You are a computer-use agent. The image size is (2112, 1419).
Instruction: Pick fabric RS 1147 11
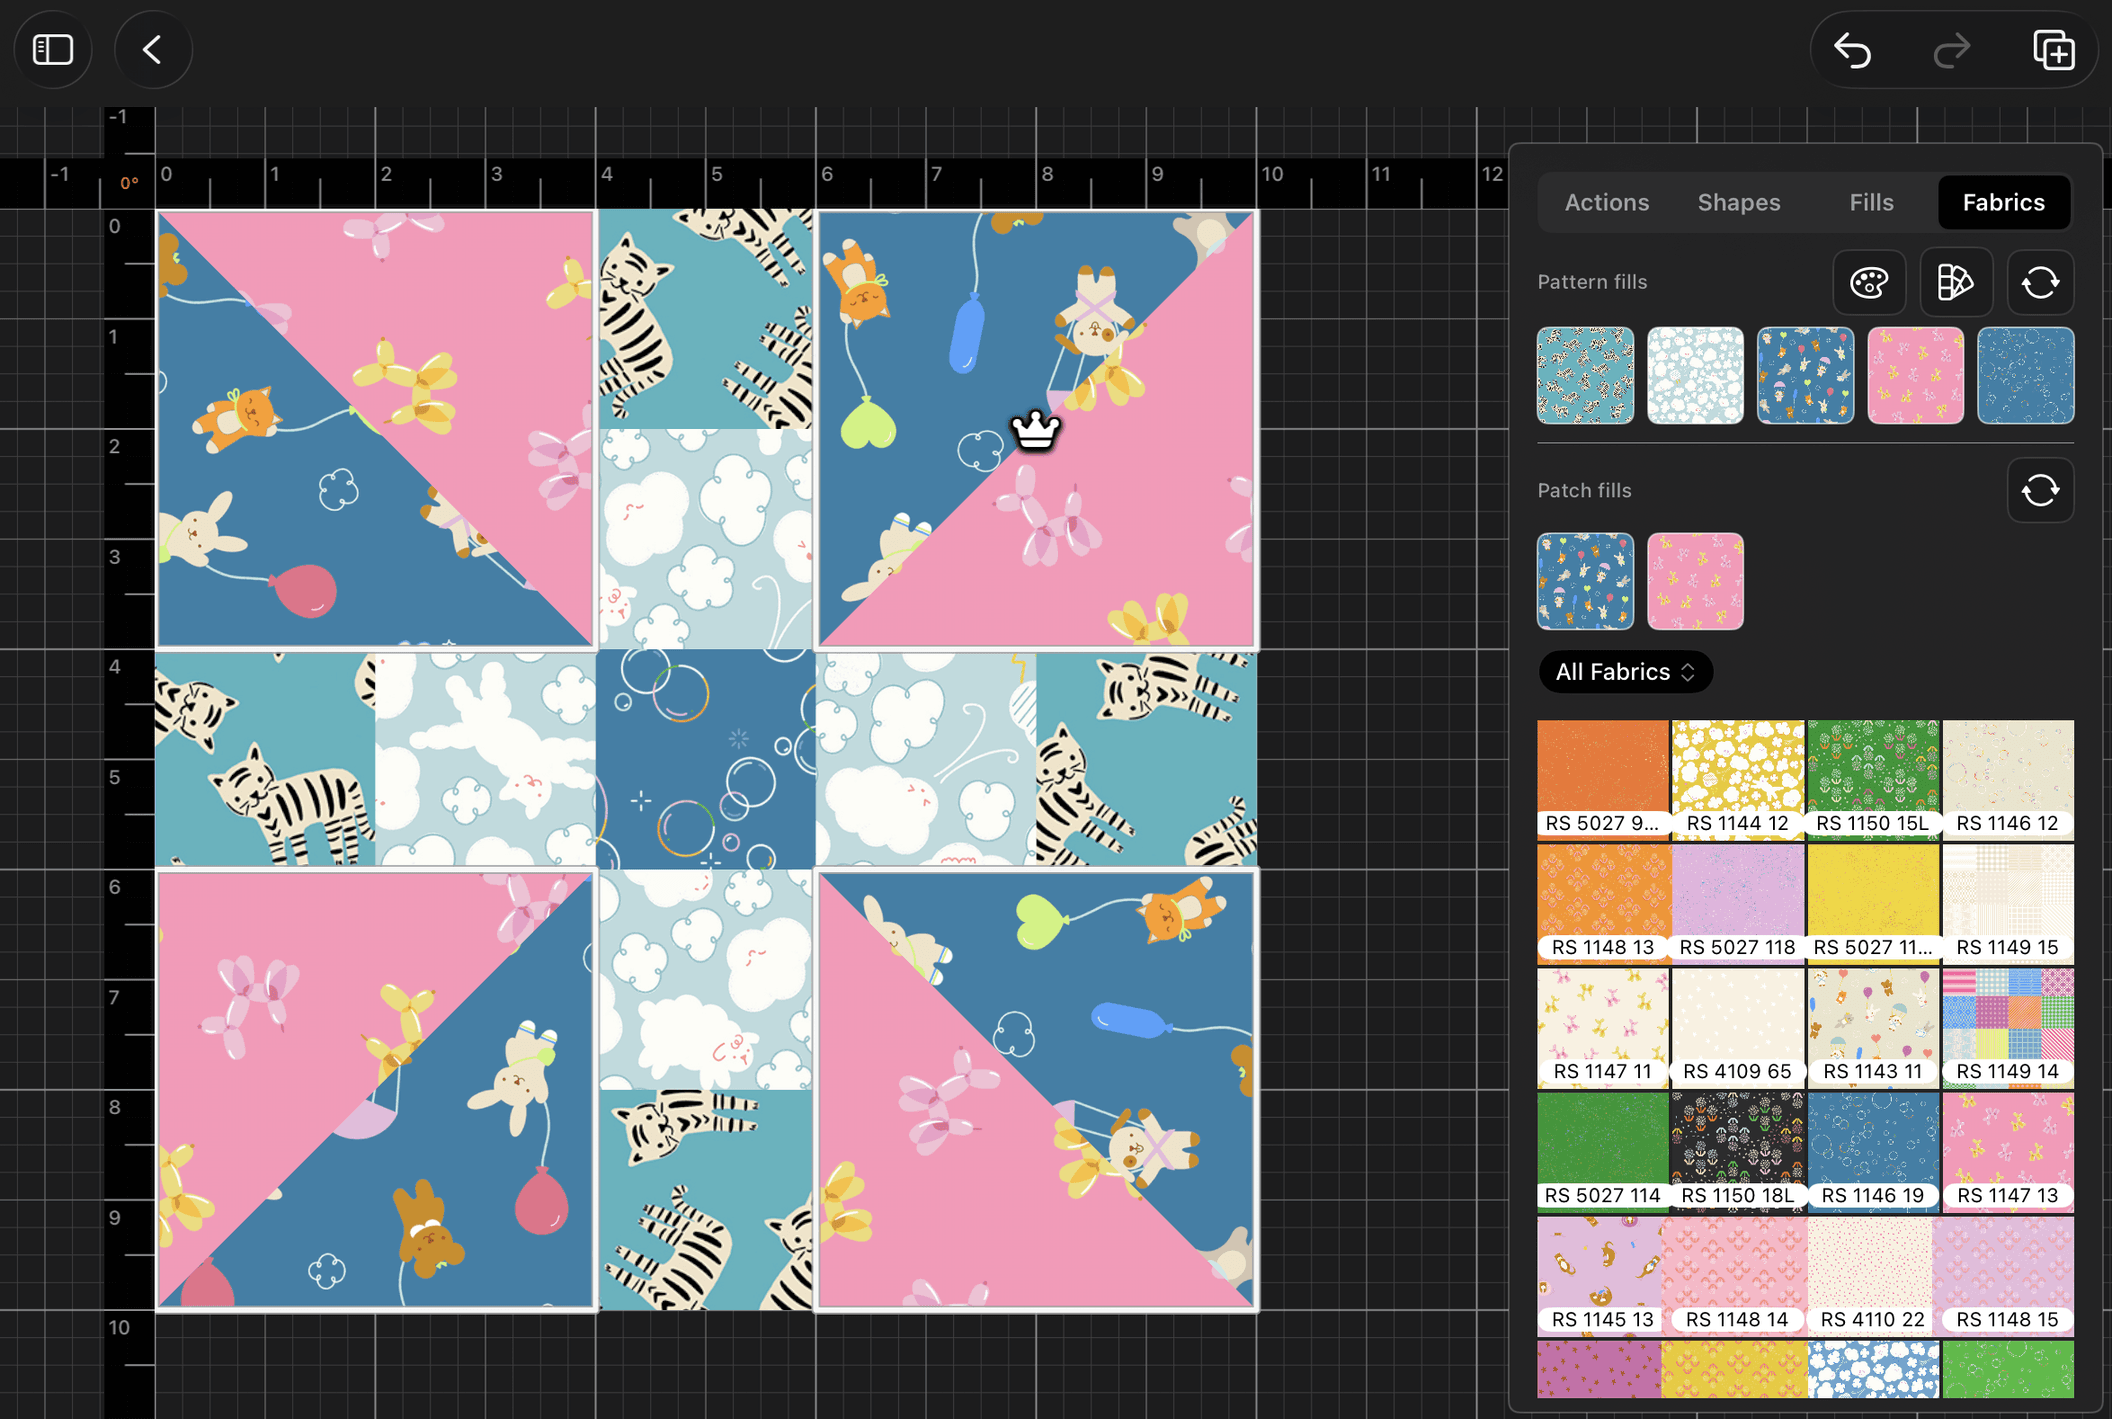point(1603,1027)
